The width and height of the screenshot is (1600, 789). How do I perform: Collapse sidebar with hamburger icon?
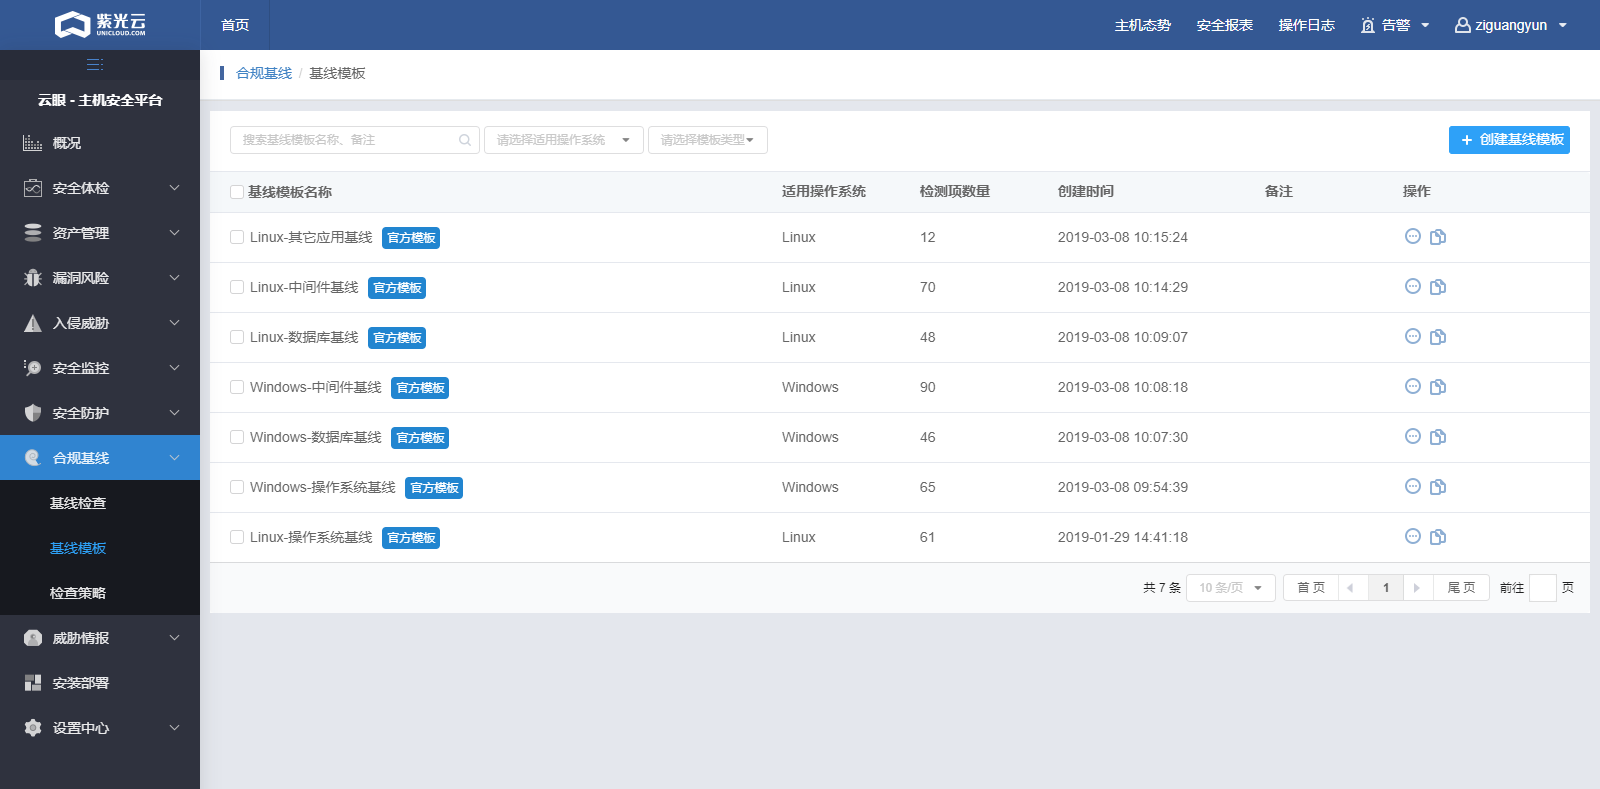point(95,64)
